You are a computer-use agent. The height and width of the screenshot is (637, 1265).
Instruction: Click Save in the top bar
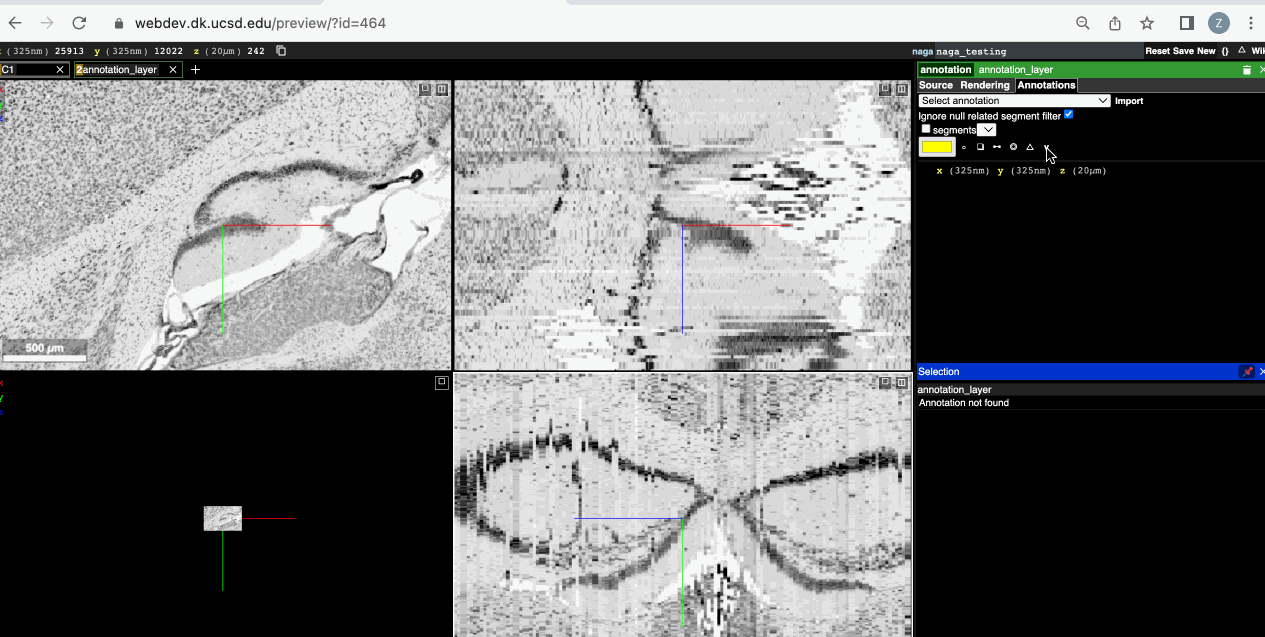click(x=1183, y=51)
